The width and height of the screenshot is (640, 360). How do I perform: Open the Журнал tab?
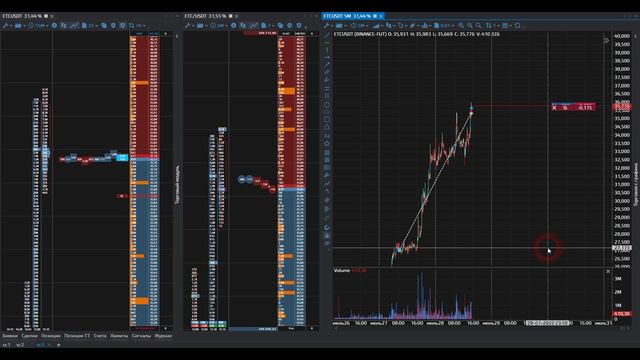tap(163, 336)
